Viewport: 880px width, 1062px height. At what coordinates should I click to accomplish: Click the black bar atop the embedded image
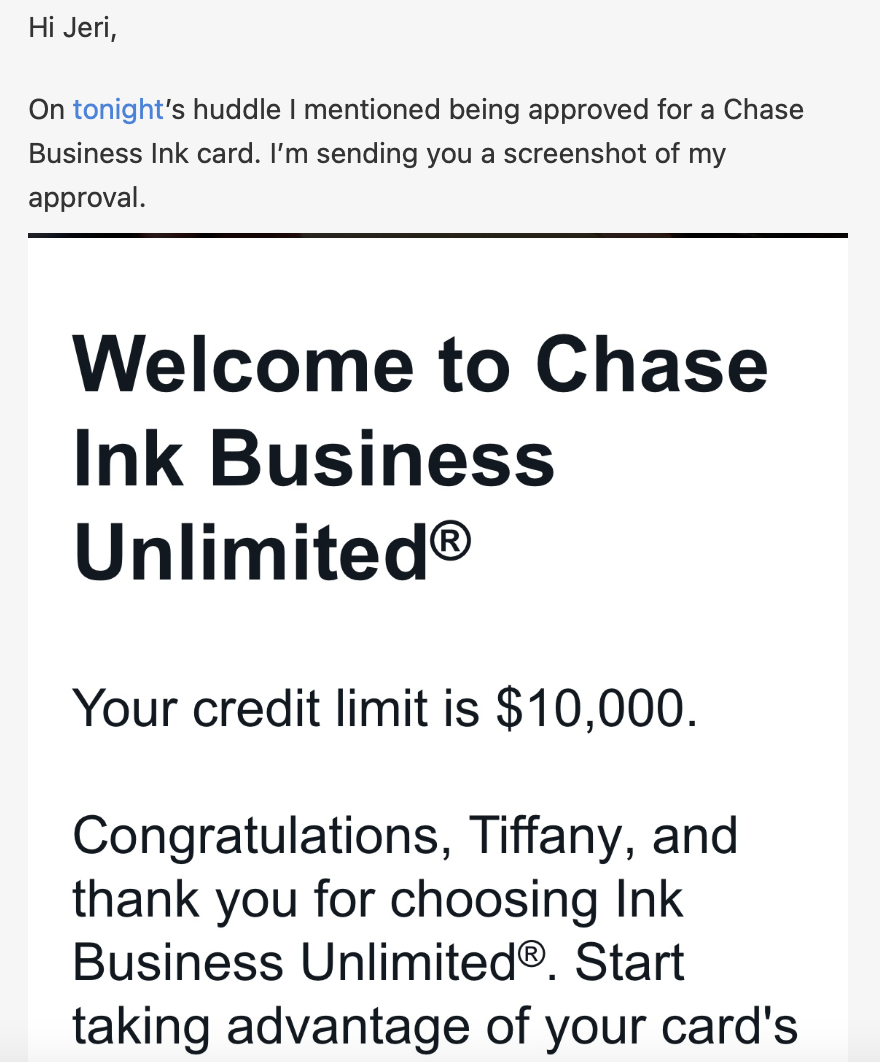point(438,235)
